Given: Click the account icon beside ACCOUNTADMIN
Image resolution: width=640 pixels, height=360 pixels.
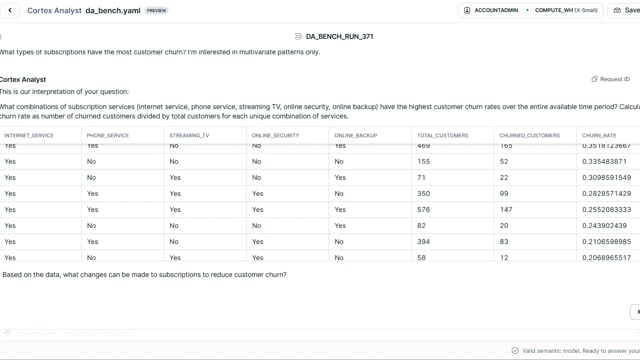Looking at the screenshot, I should coord(467,10).
